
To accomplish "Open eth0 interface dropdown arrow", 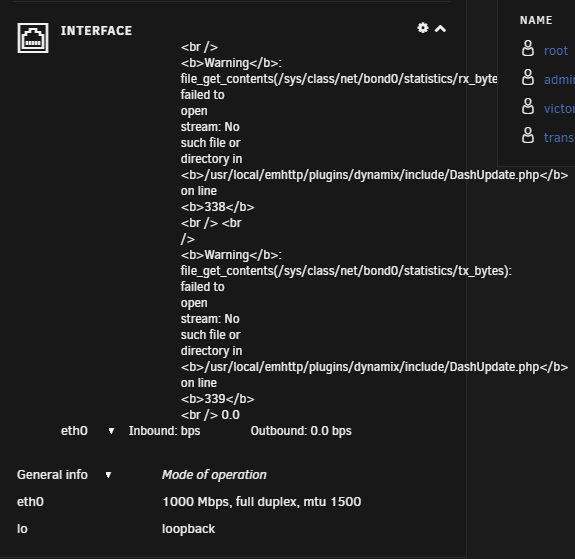I will click(x=111, y=431).
